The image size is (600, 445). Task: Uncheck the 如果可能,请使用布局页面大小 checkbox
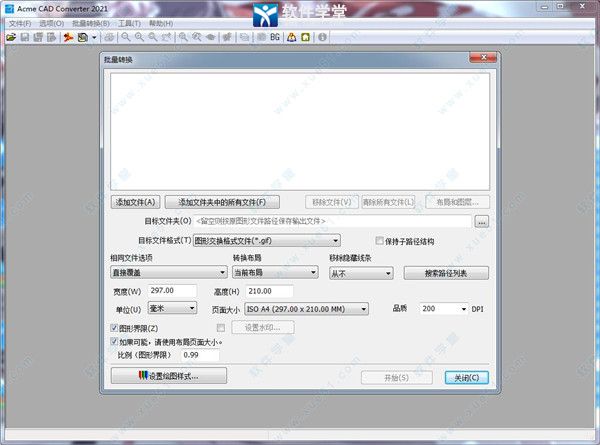tap(114, 341)
